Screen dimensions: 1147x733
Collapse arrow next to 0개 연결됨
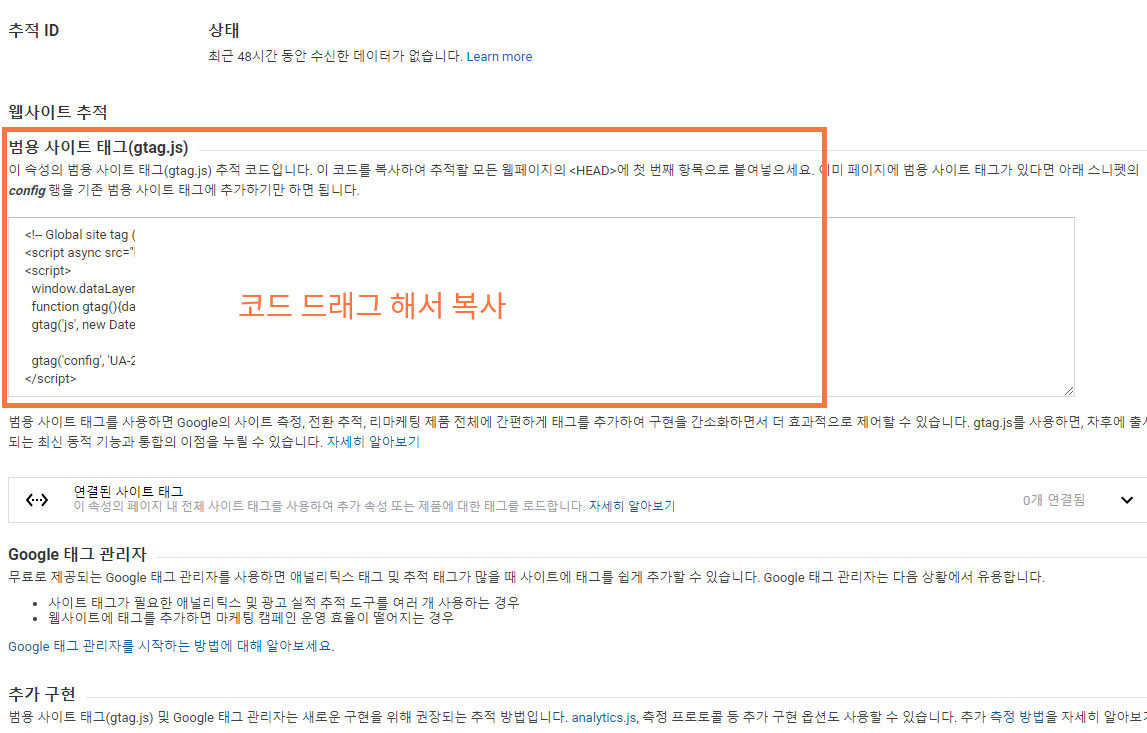[x=1129, y=498]
